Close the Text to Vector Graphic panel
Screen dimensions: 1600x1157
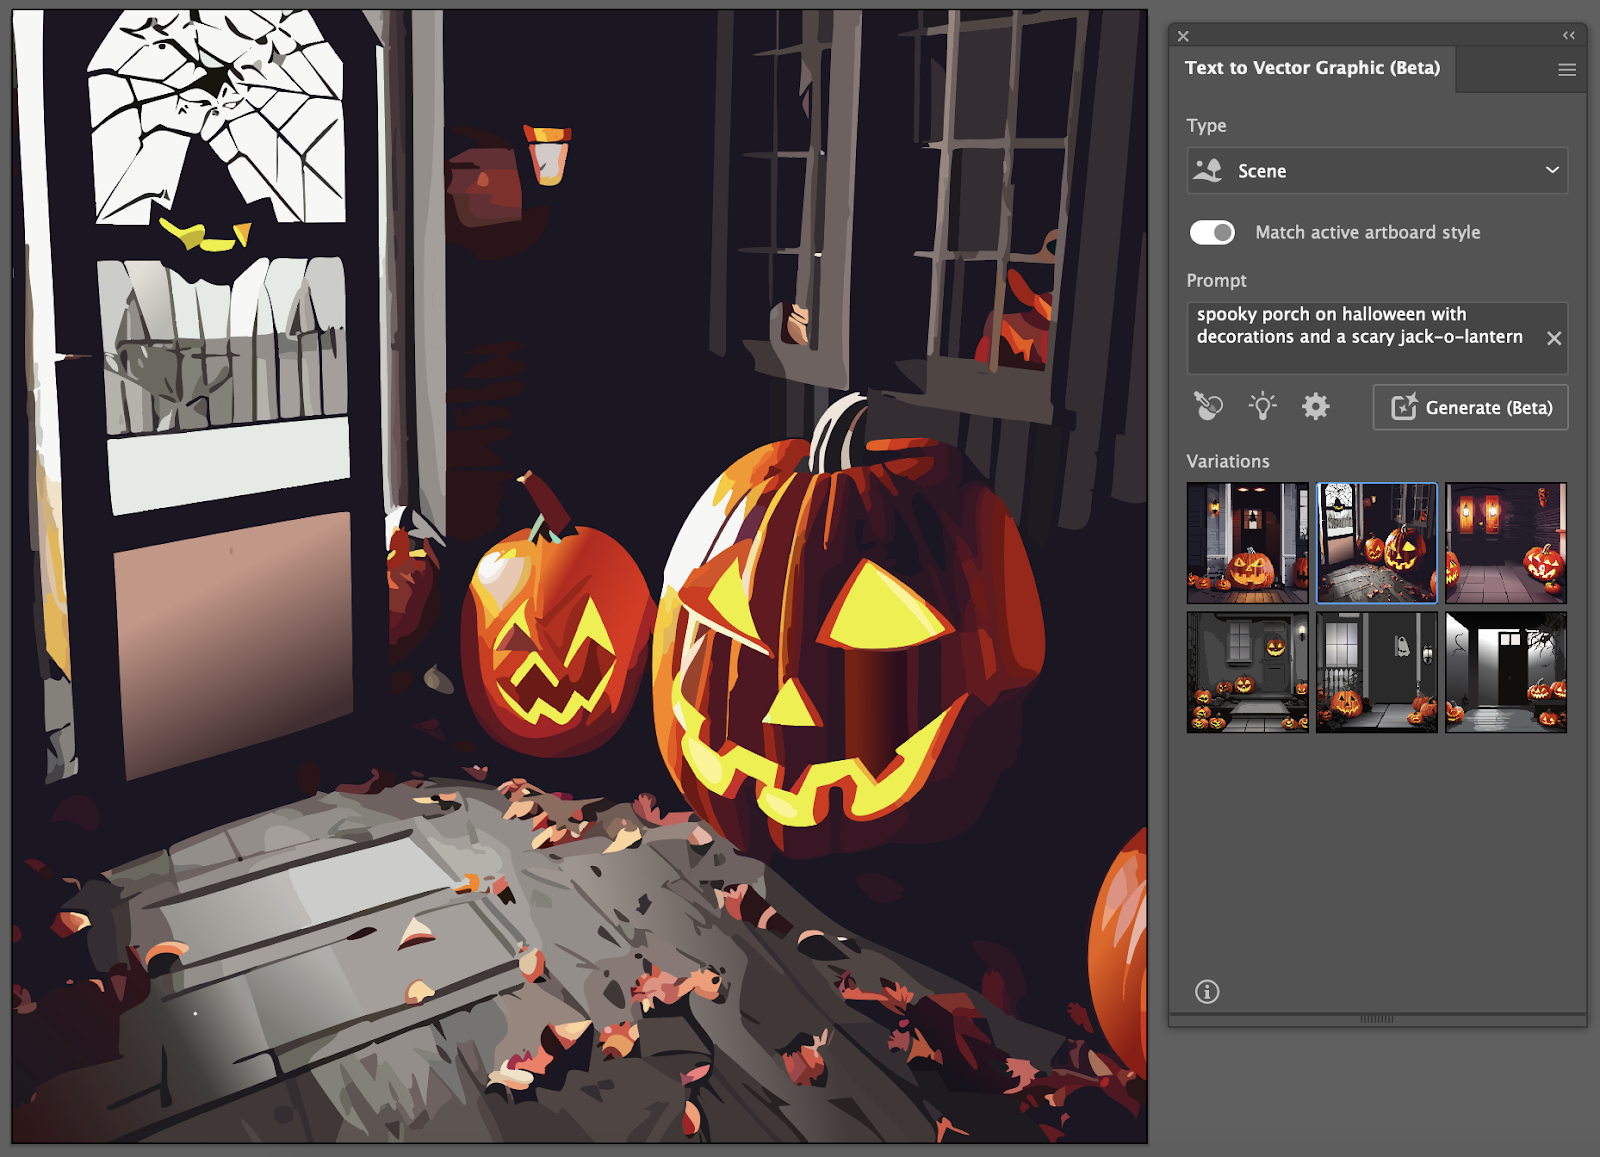1183,36
